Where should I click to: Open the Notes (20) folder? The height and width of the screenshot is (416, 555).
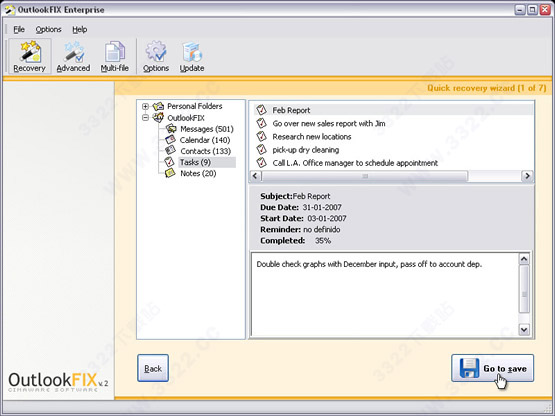click(x=198, y=173)
